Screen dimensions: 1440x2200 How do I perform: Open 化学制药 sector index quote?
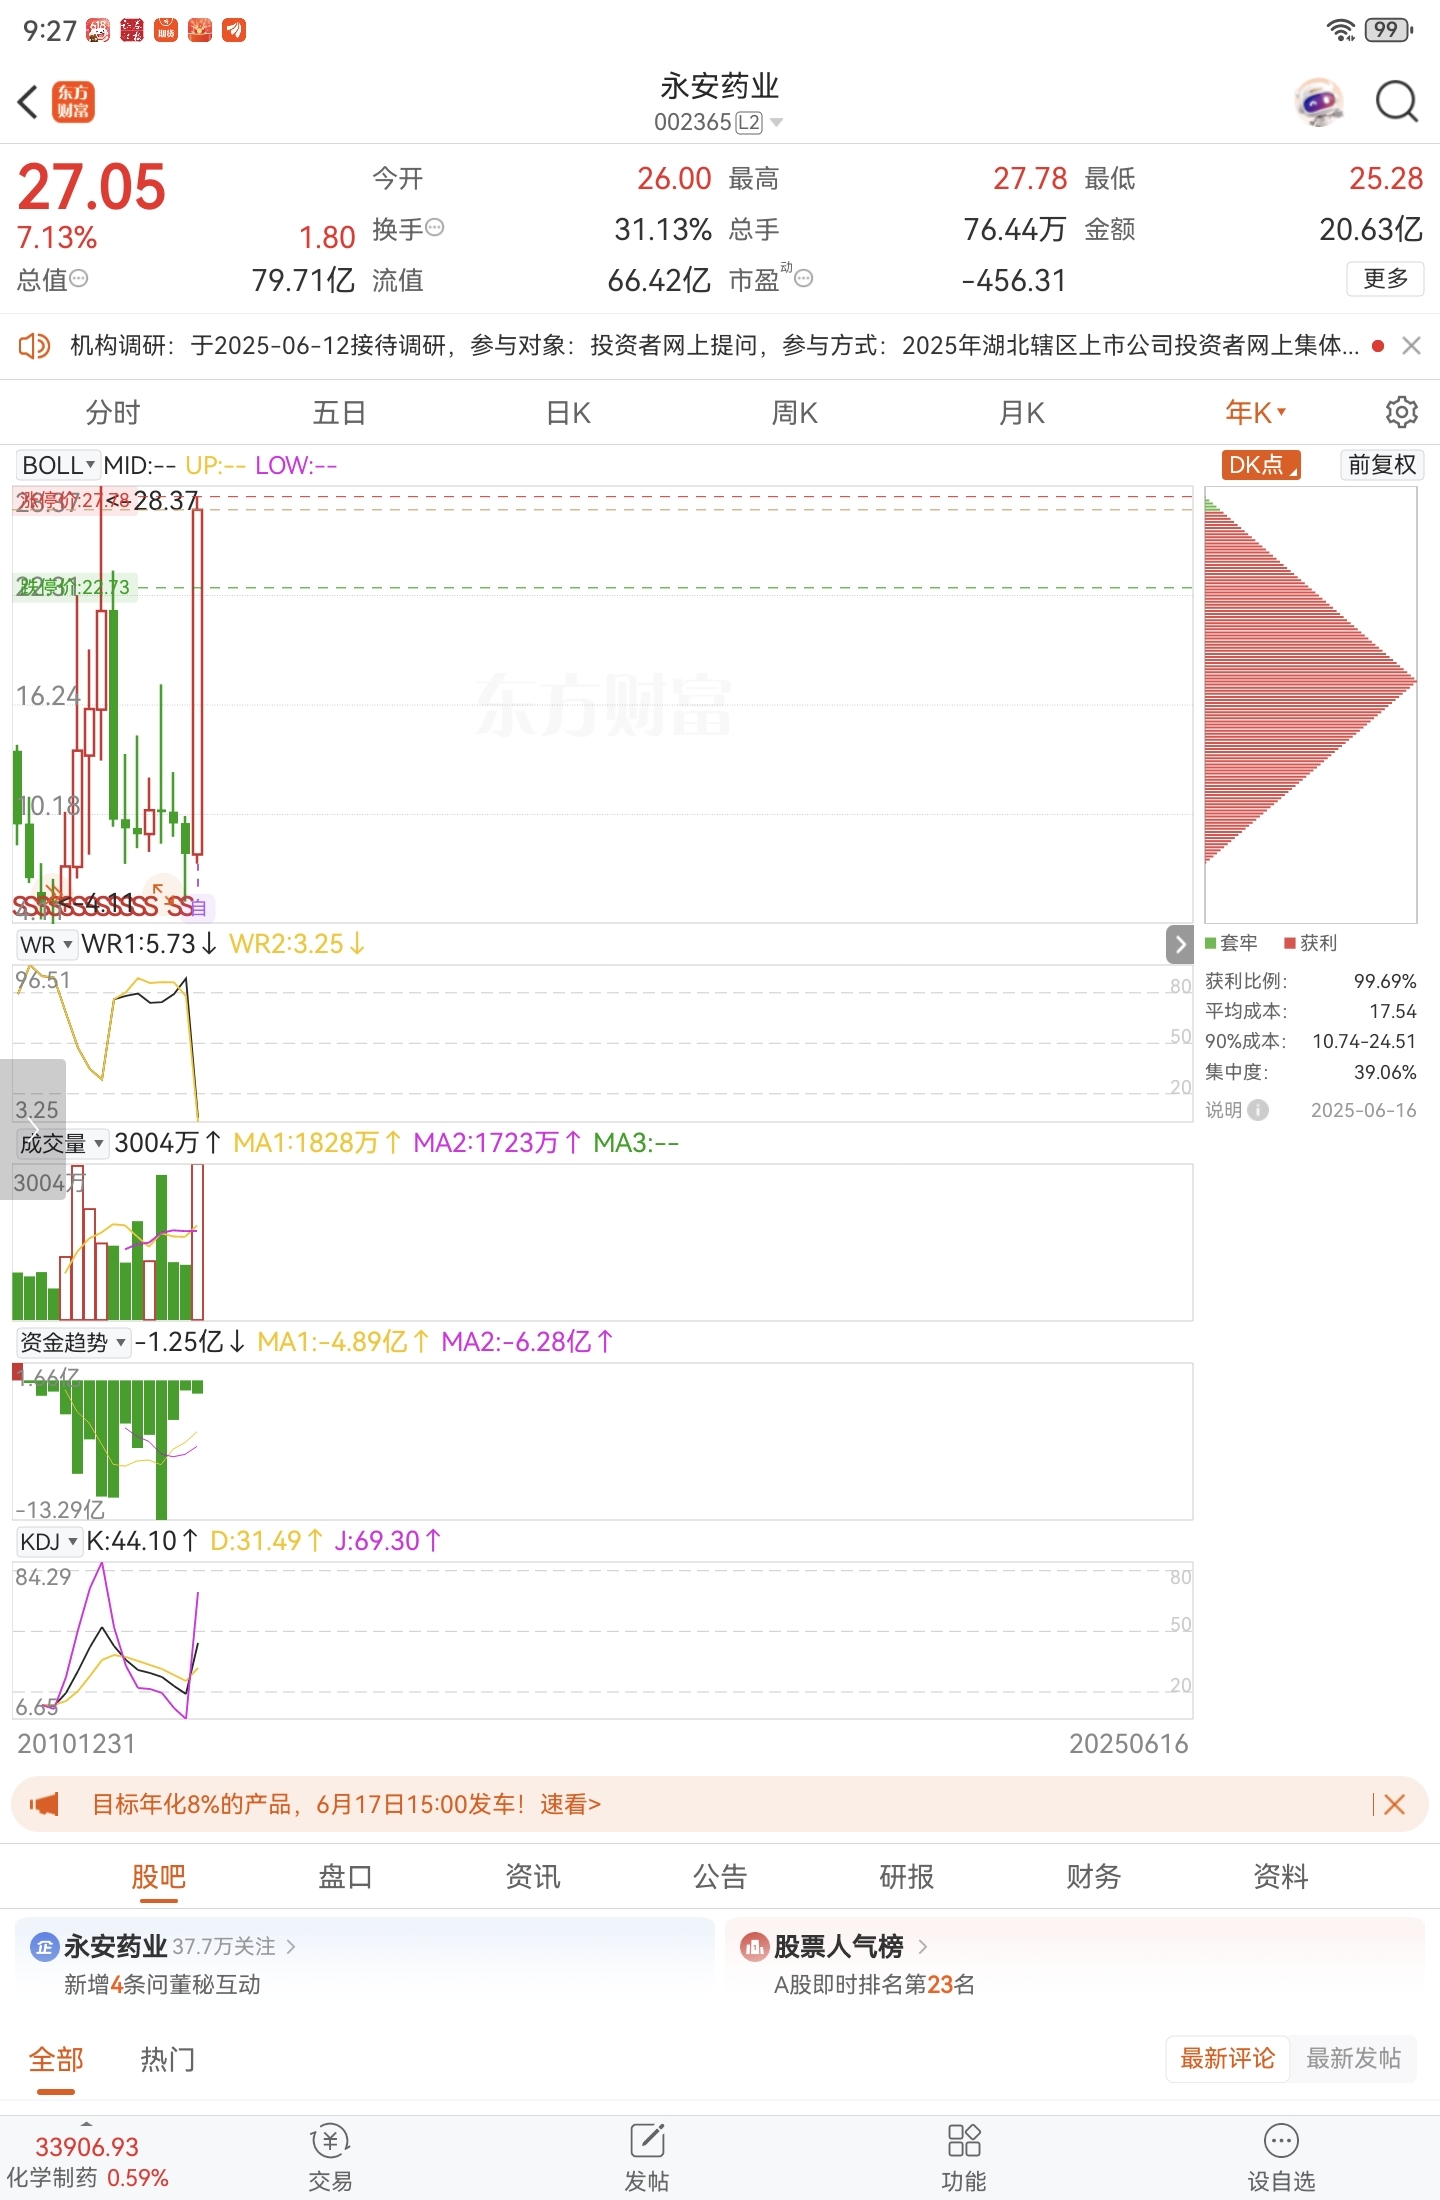(88, 2161)
